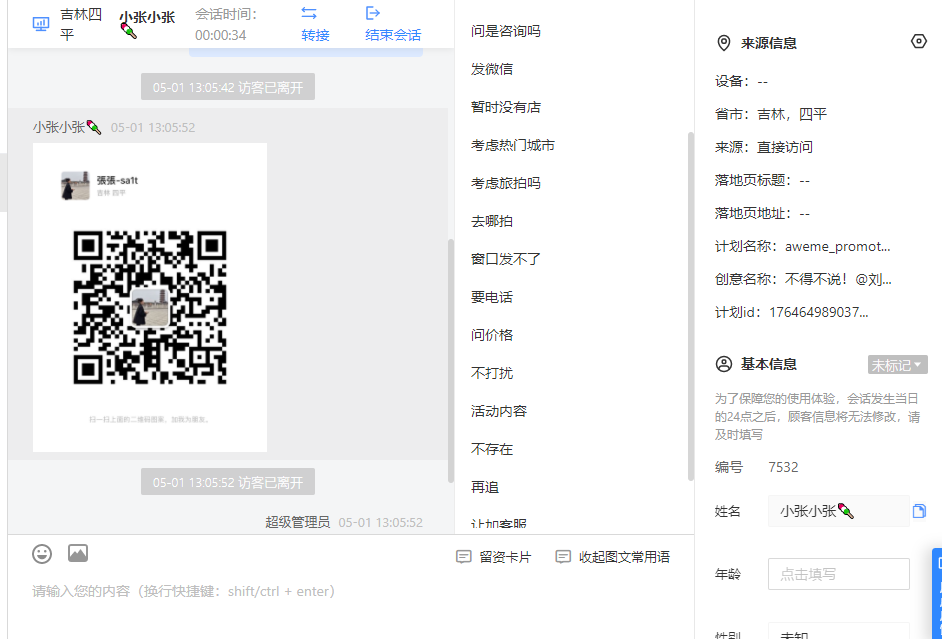Select quick reply 要电话

click(492, 297)
